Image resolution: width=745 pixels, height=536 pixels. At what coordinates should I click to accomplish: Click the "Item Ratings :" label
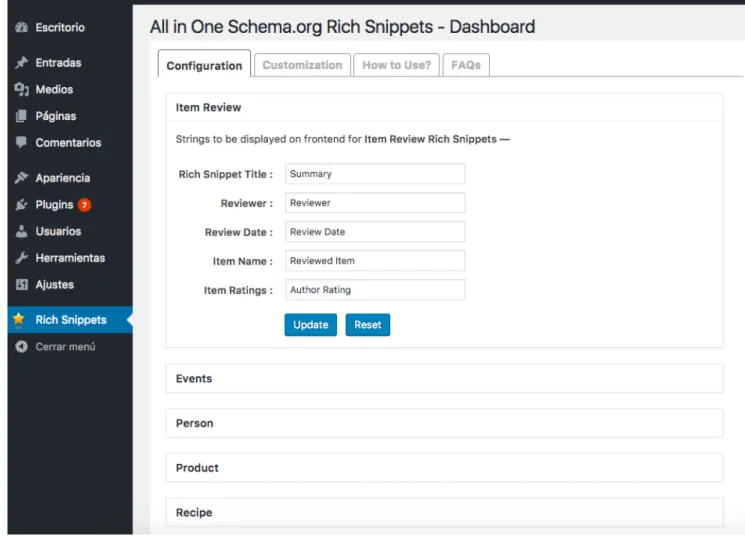pos(238,290)
